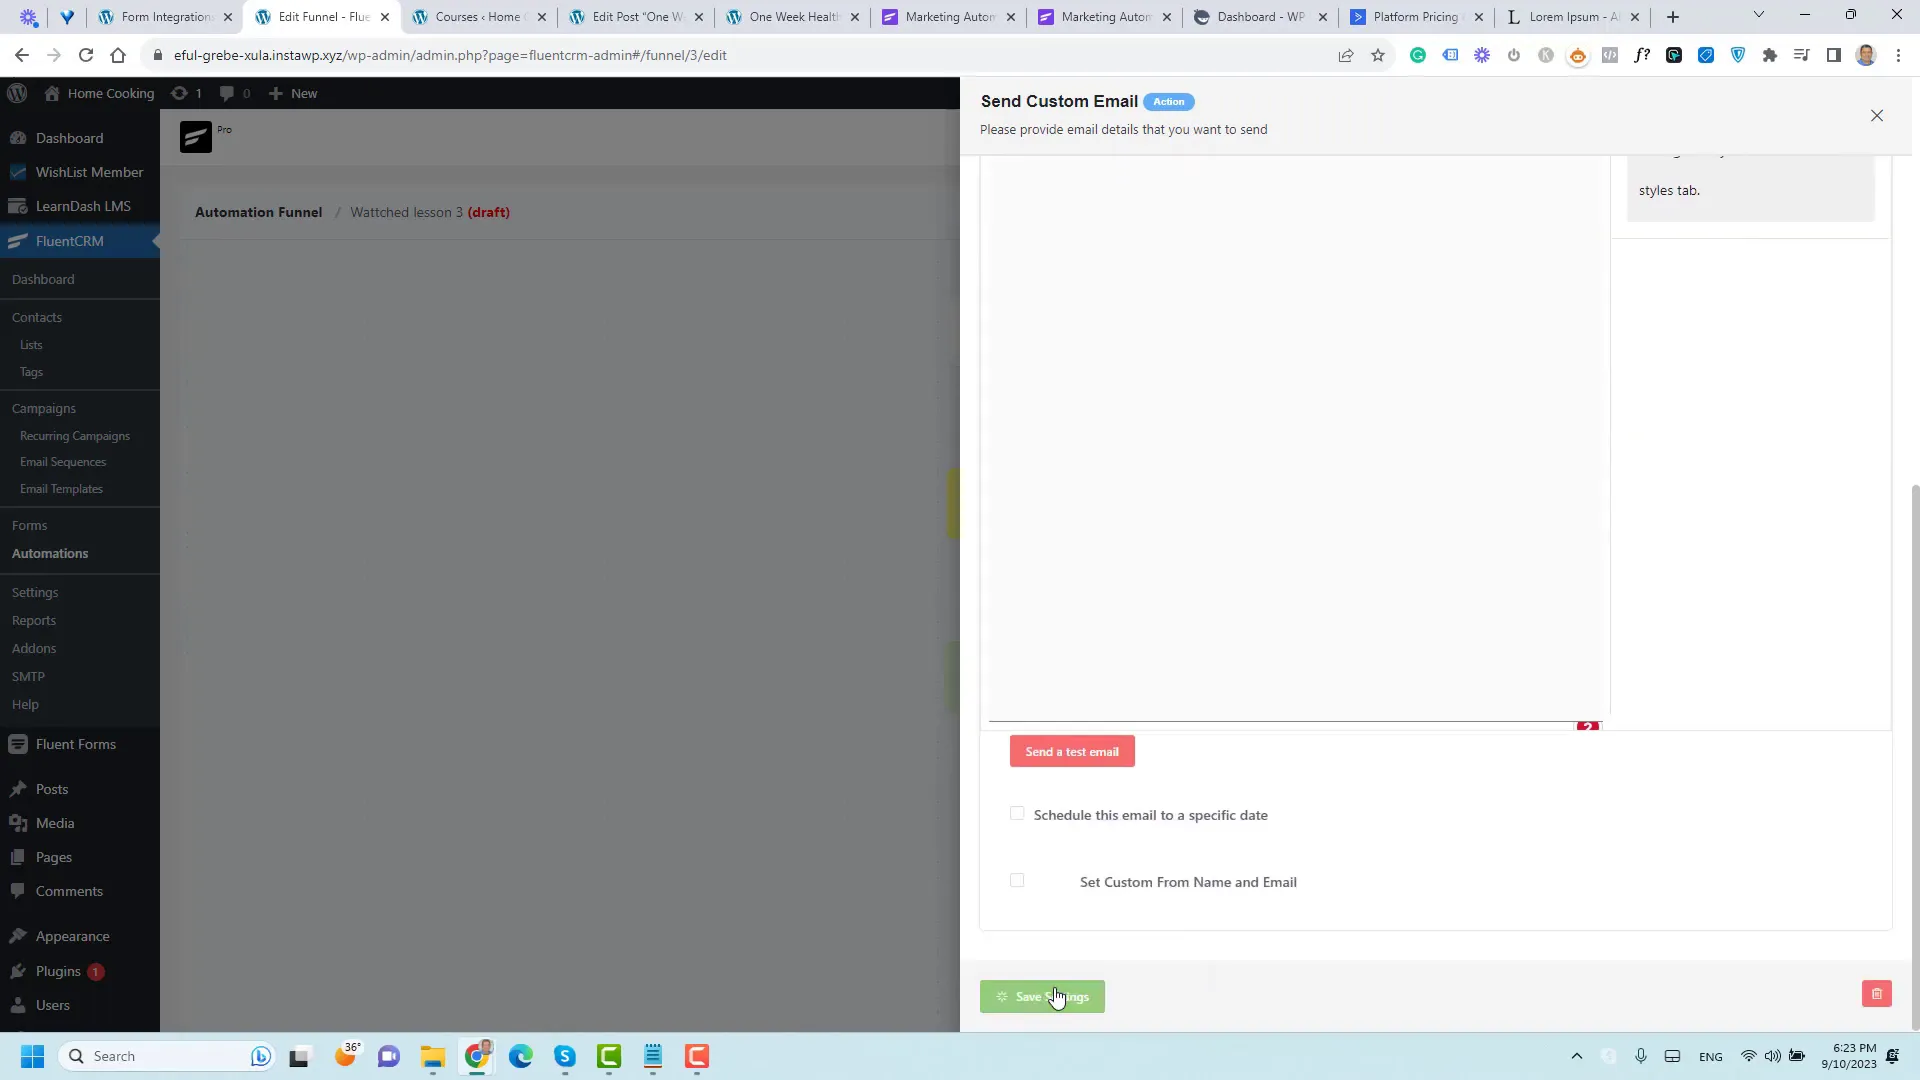Click the Fluent Forms sidebar icon
The image size is (1920, 1080).
[x=18, y=742]
